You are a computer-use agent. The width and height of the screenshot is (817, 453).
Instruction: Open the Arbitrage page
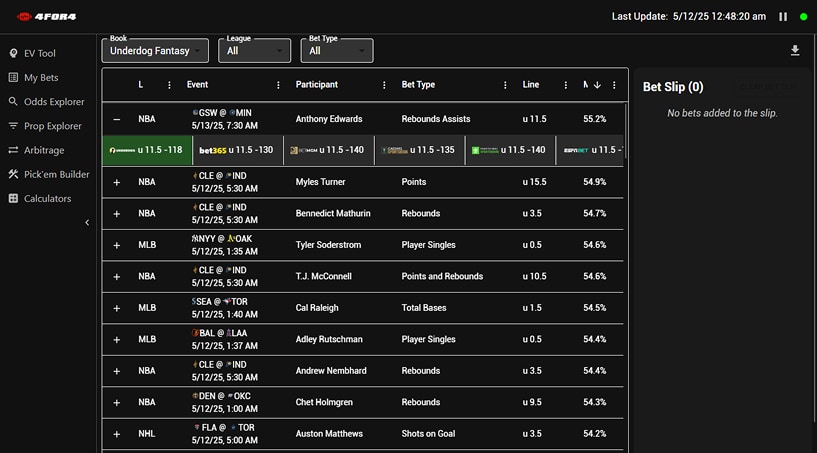tap(36, 150)
